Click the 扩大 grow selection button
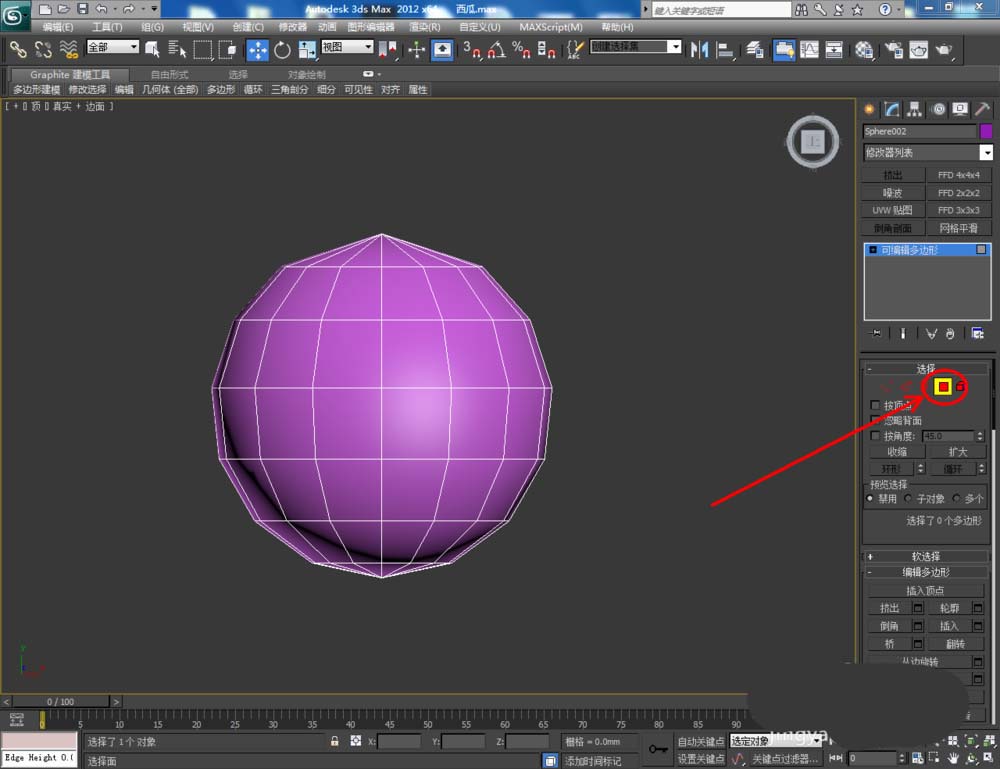1000x769 pixels. coord(958,452)
